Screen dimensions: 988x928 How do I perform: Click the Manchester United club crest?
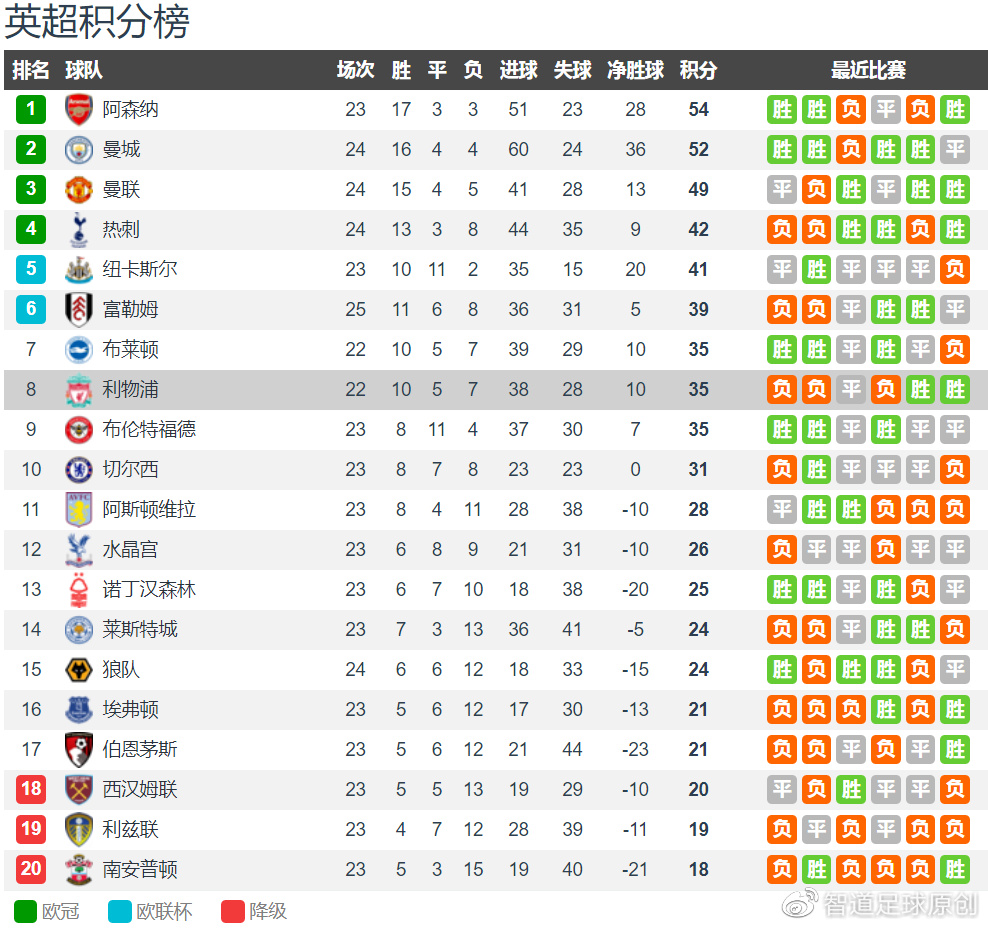point(79,189)
